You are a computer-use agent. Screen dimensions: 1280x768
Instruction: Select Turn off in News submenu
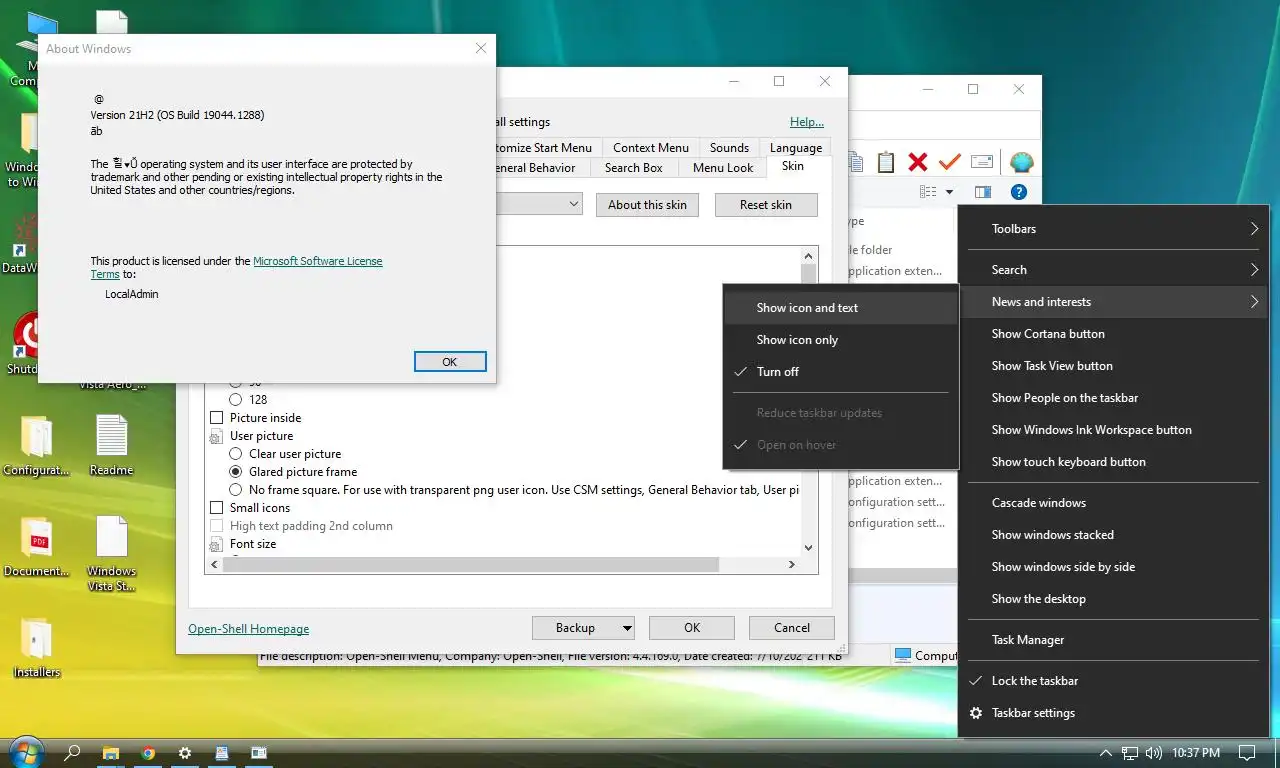[x=840, y=372]
